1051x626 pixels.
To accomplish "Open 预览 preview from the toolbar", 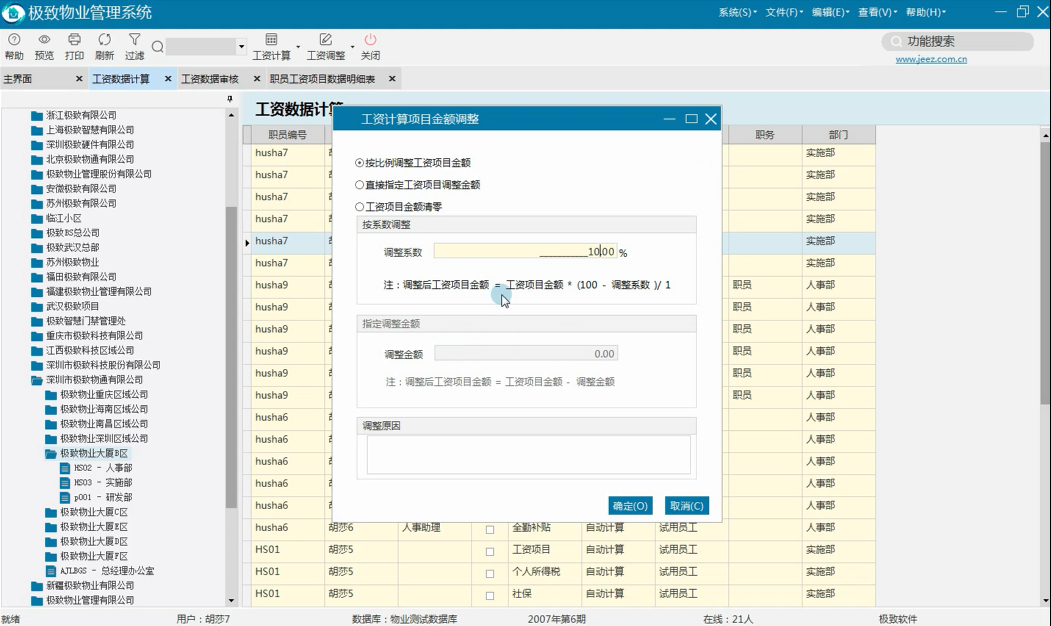I will (x=44, y=40).
